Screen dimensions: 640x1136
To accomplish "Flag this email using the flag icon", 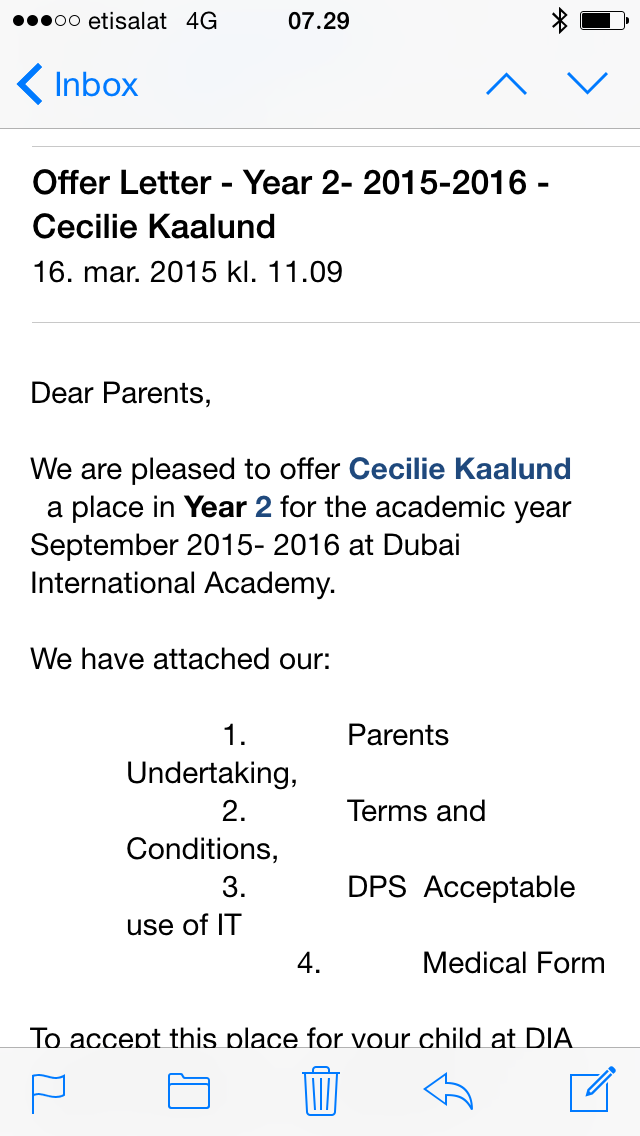I will 48,1092.
